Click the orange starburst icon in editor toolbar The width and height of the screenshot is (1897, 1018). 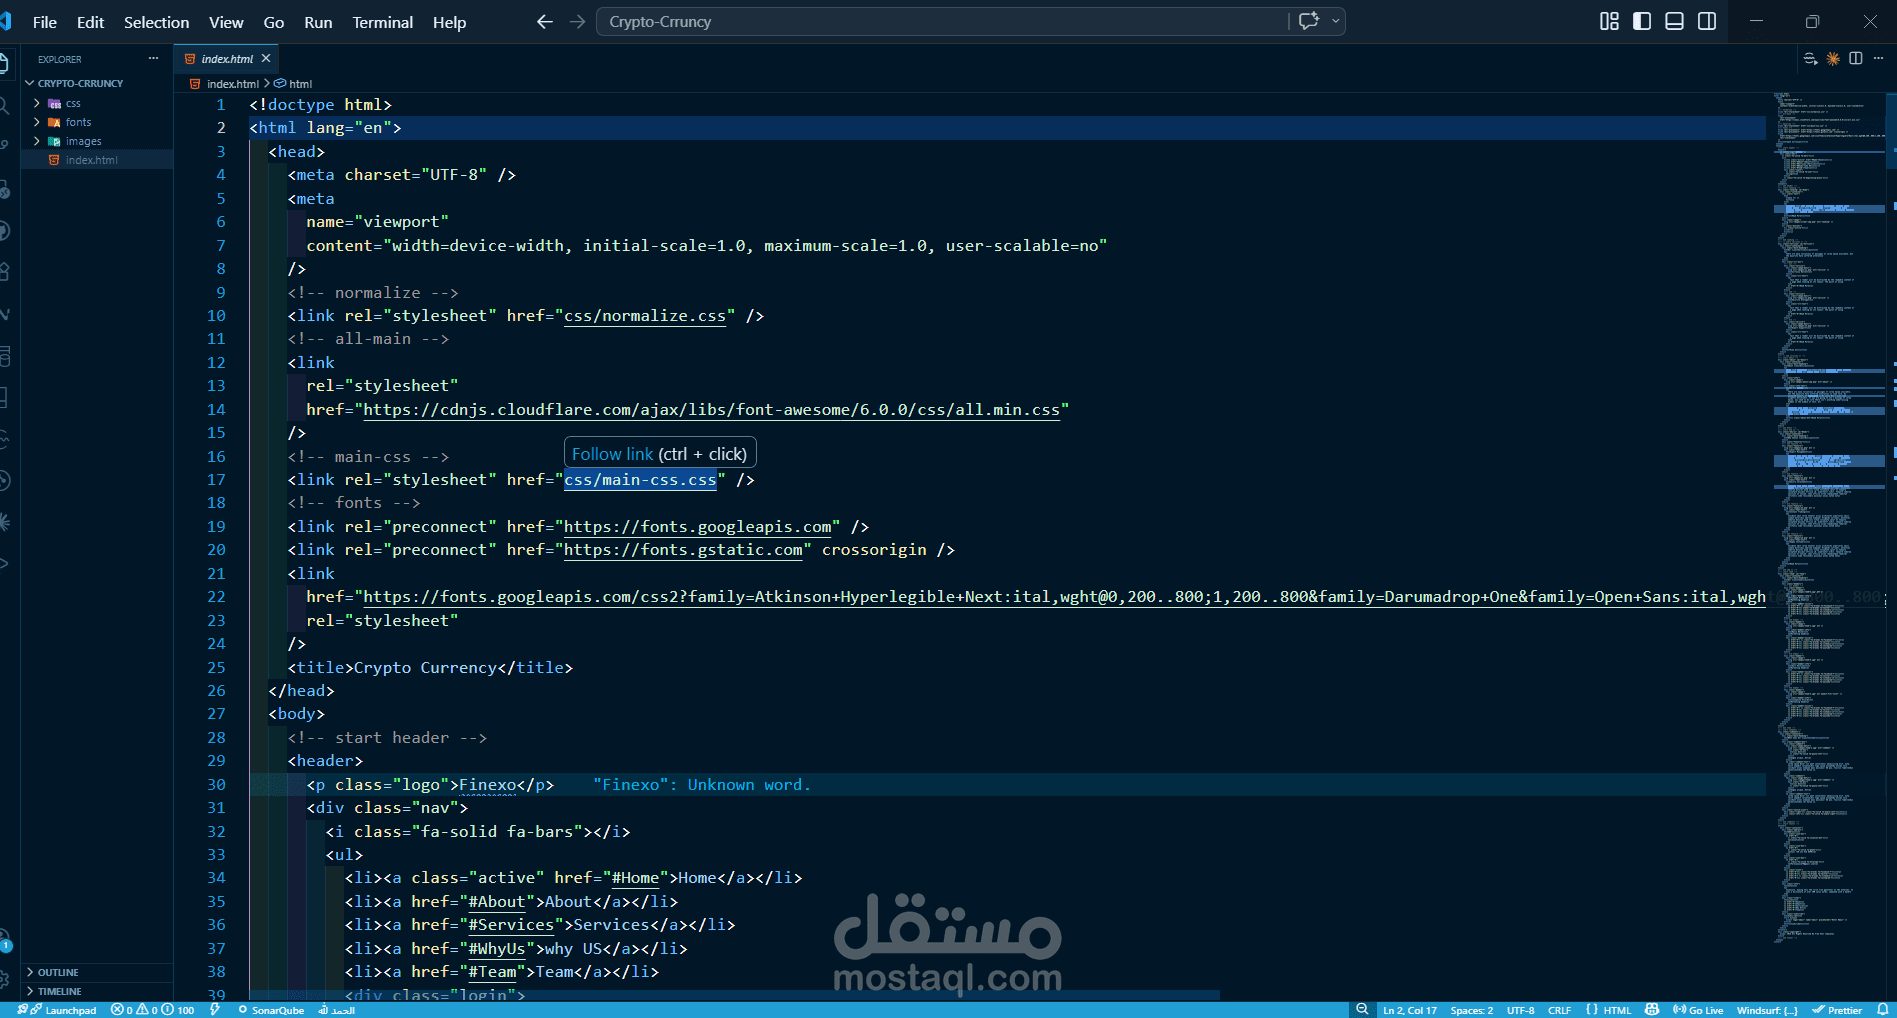(x=1833, y=59)
